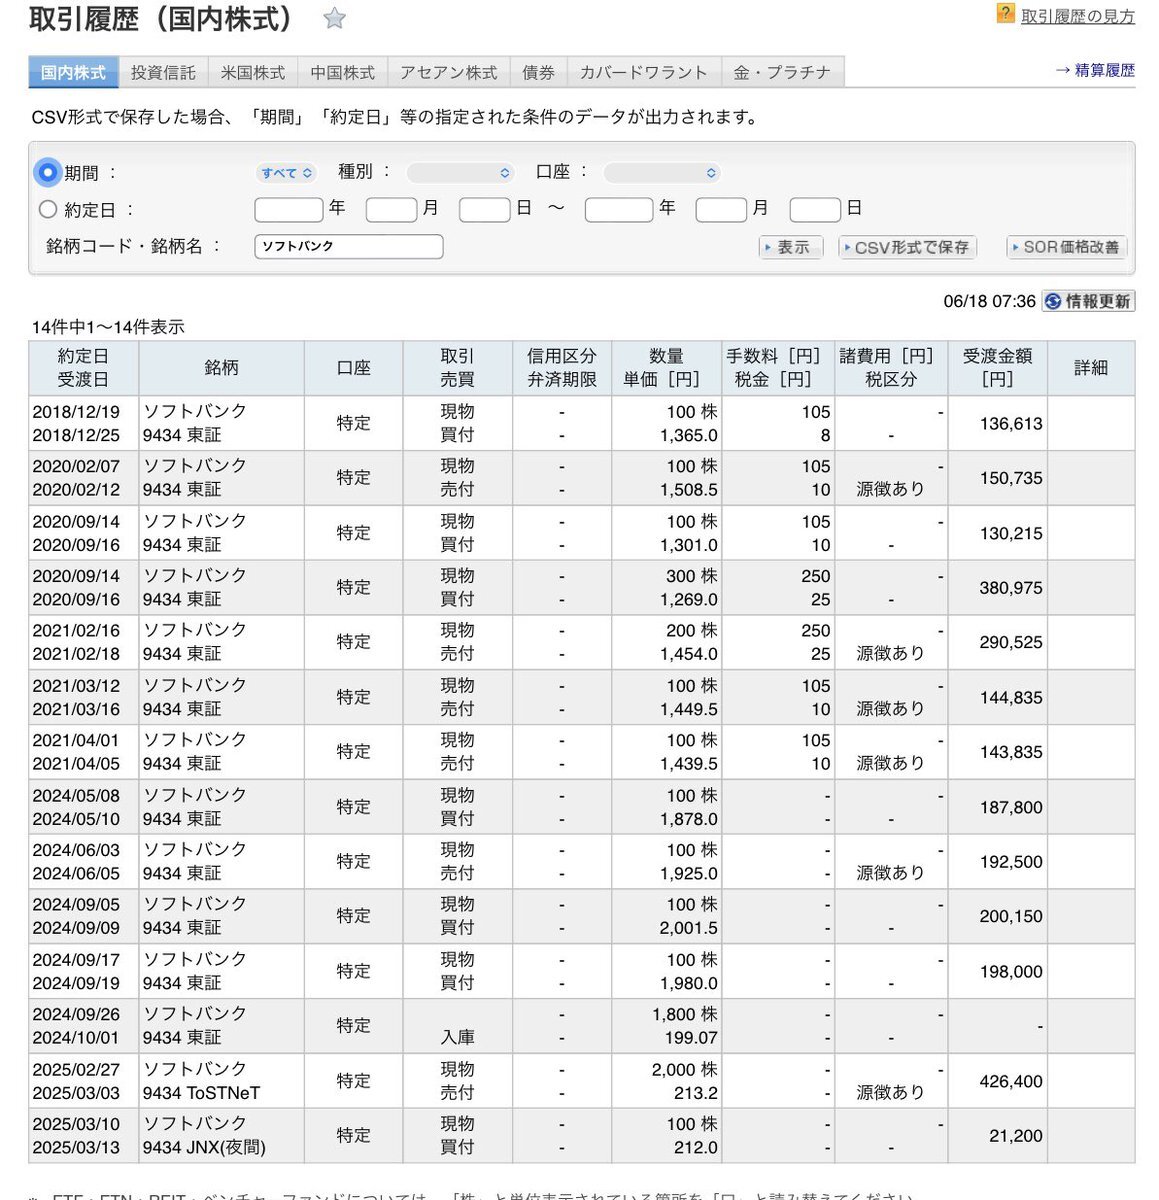Click the end day input field

coord(815,209)
